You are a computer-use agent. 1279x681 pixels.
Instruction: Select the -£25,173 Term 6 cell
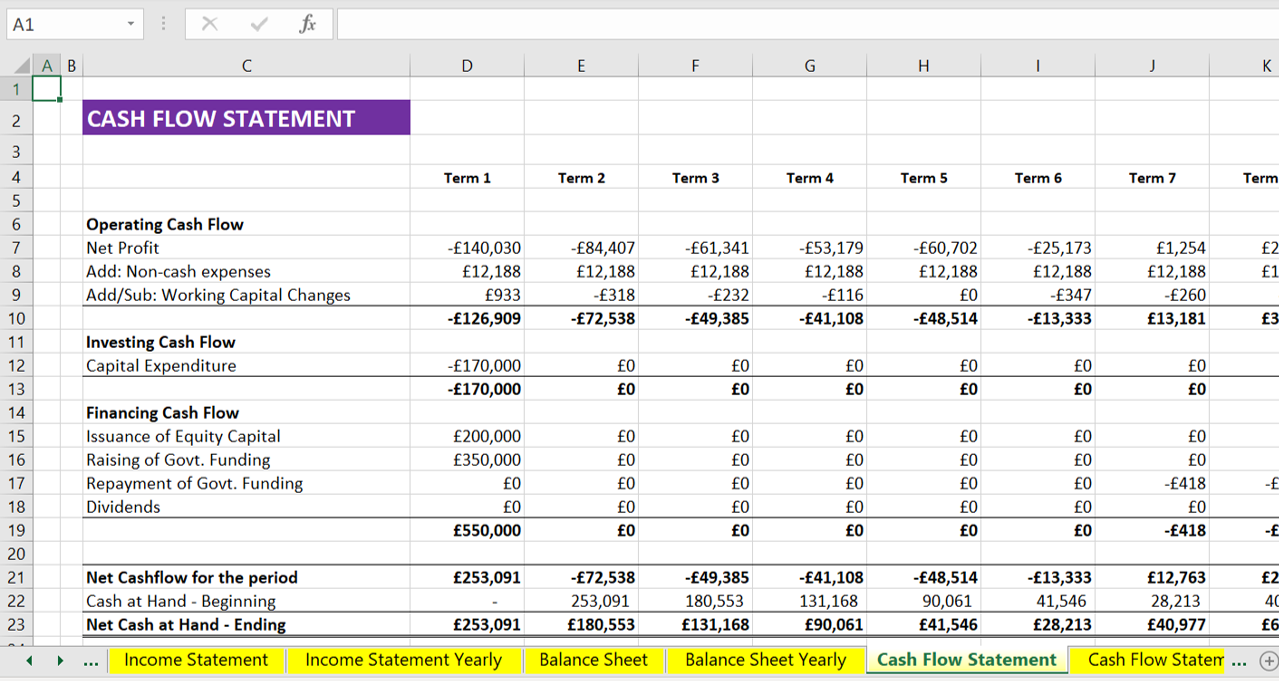coord(1038,248)
